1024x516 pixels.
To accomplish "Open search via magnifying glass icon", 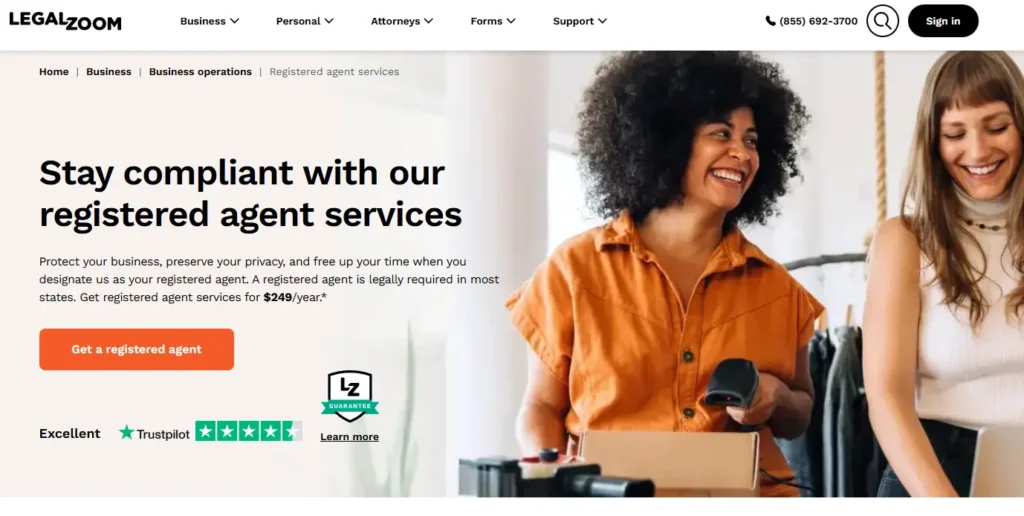I will click(882, 21).
